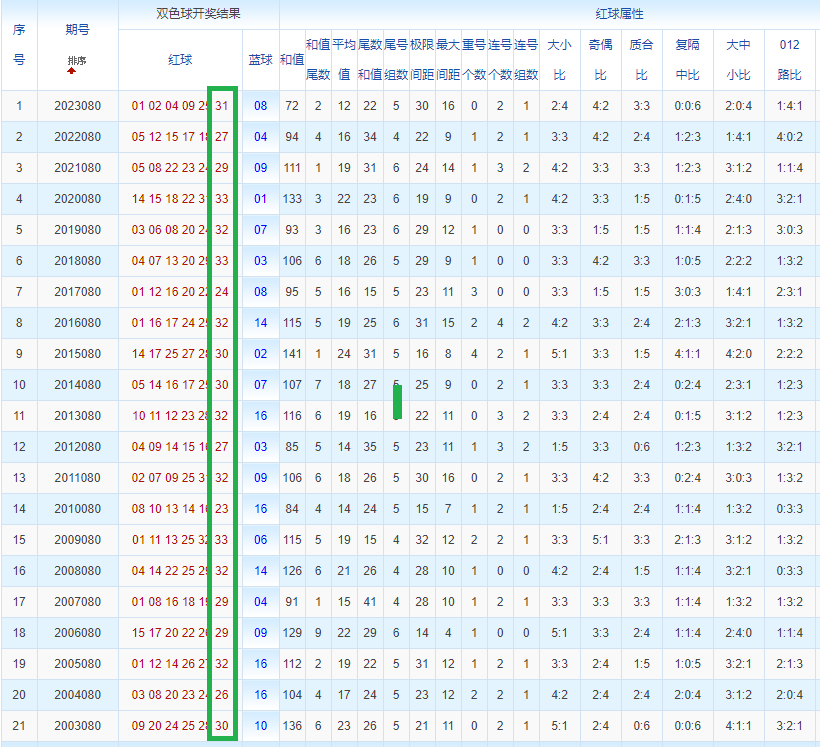Select the 红球 column header

coord(180,60)
